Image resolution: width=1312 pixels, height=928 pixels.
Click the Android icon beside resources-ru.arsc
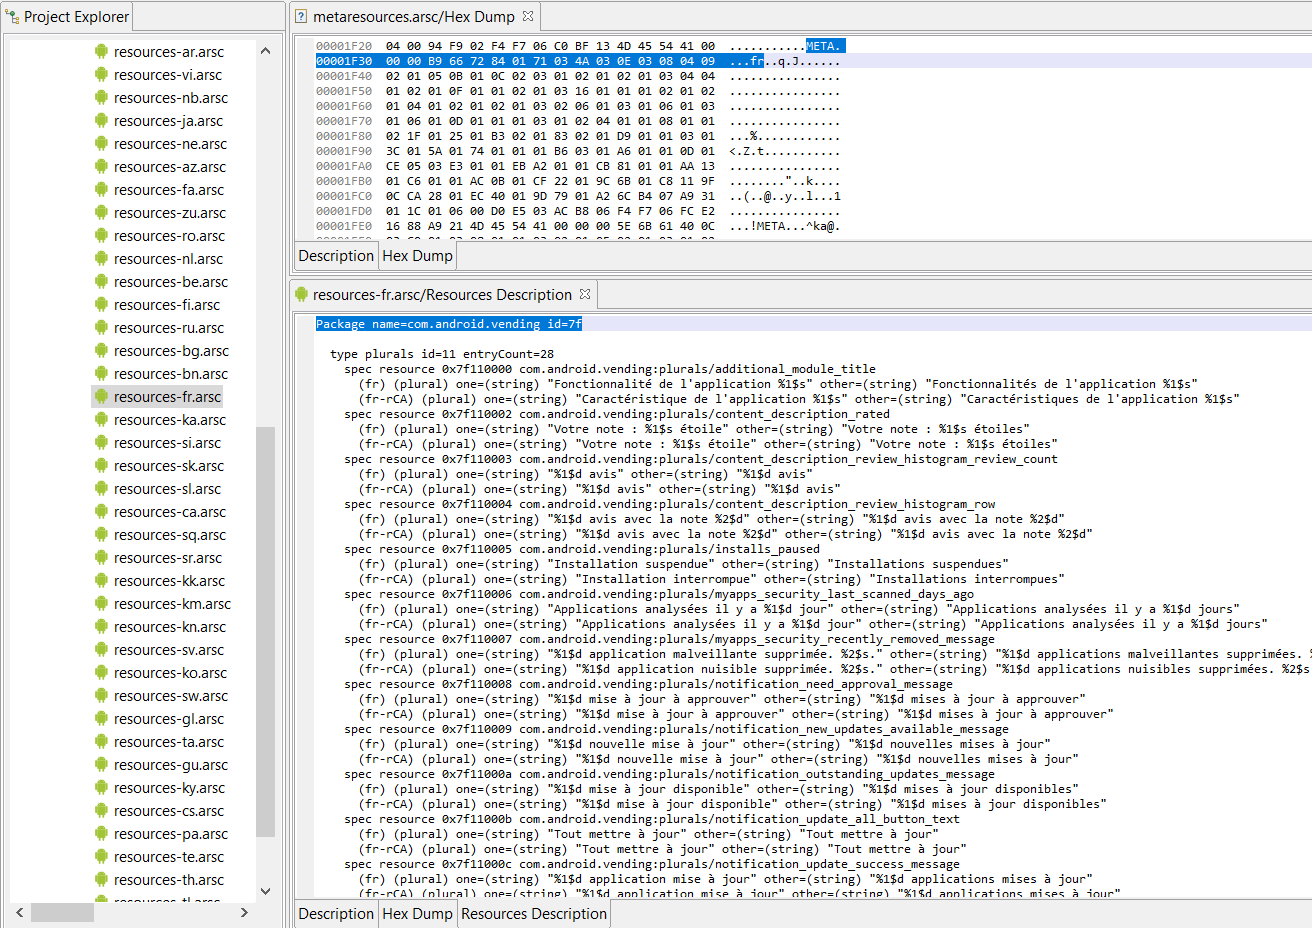click(x=101, y=328)
